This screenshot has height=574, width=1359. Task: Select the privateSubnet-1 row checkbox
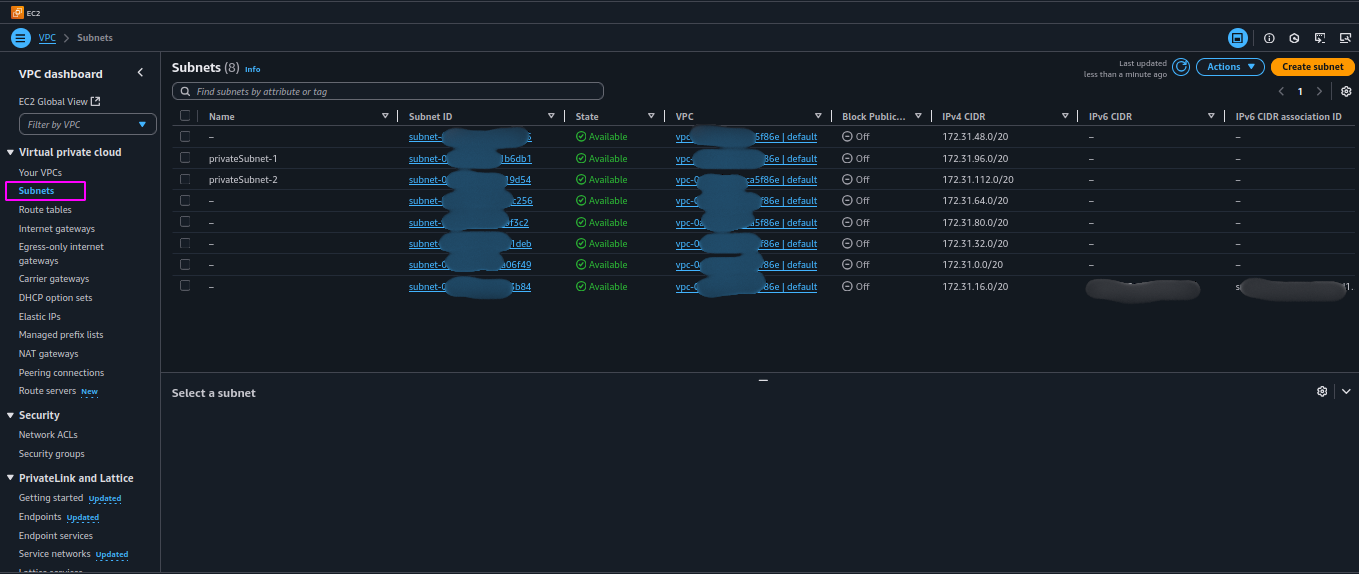185,158
